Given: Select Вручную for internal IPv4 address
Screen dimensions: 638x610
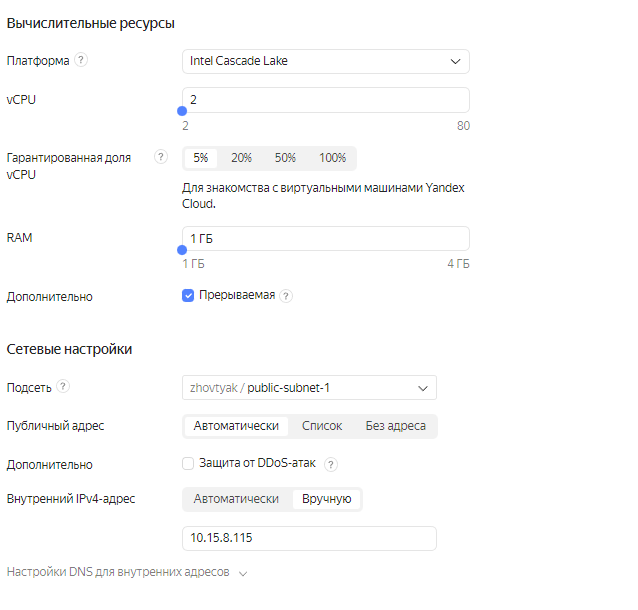Looking at the screenshot, I should click(326, 499).
